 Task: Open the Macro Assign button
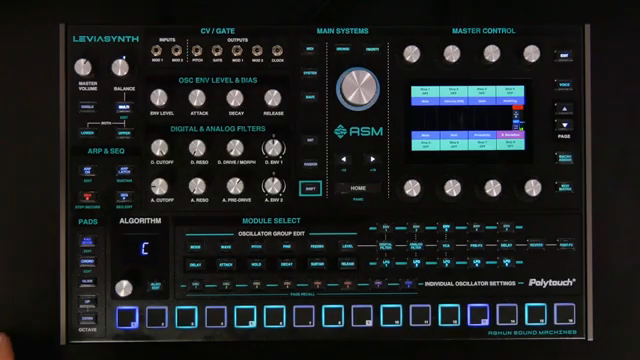click(564, 158)
